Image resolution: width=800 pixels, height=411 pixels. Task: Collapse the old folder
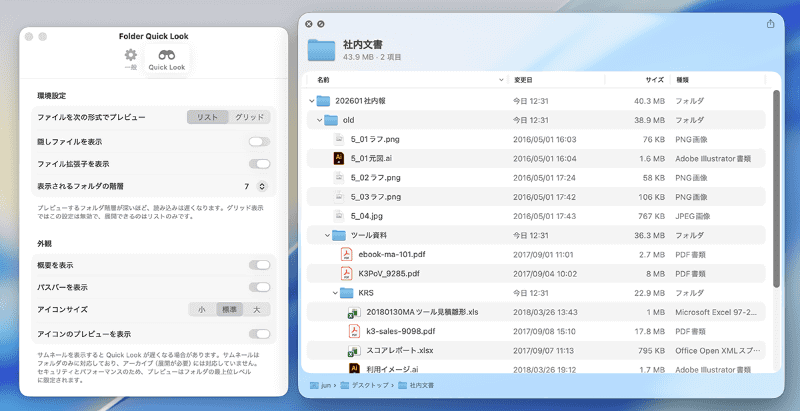(x=320, y=120)
